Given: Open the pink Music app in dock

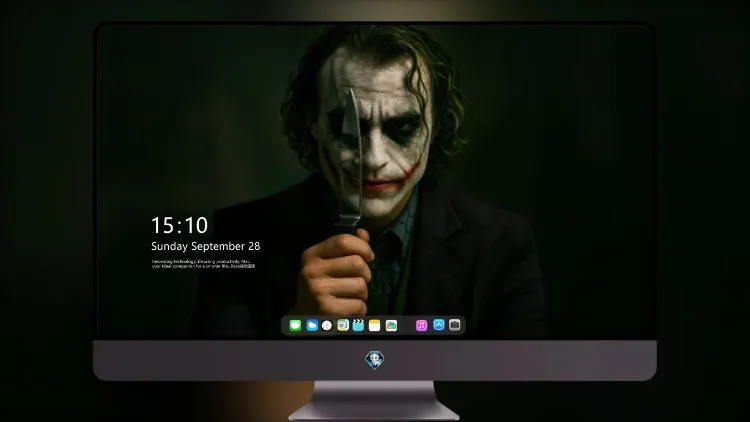Looking at the screenshot, I should (x=421, y=325).
